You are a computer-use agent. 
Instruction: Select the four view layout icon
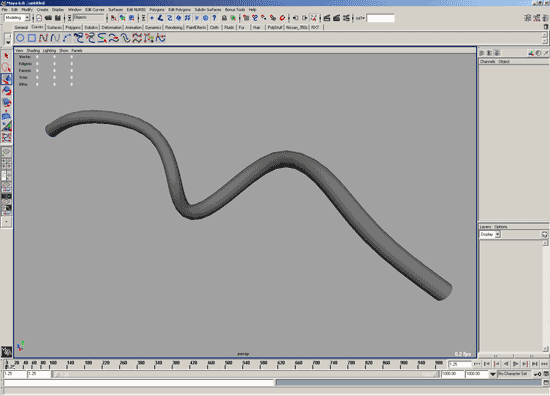(x=6, y=163)
